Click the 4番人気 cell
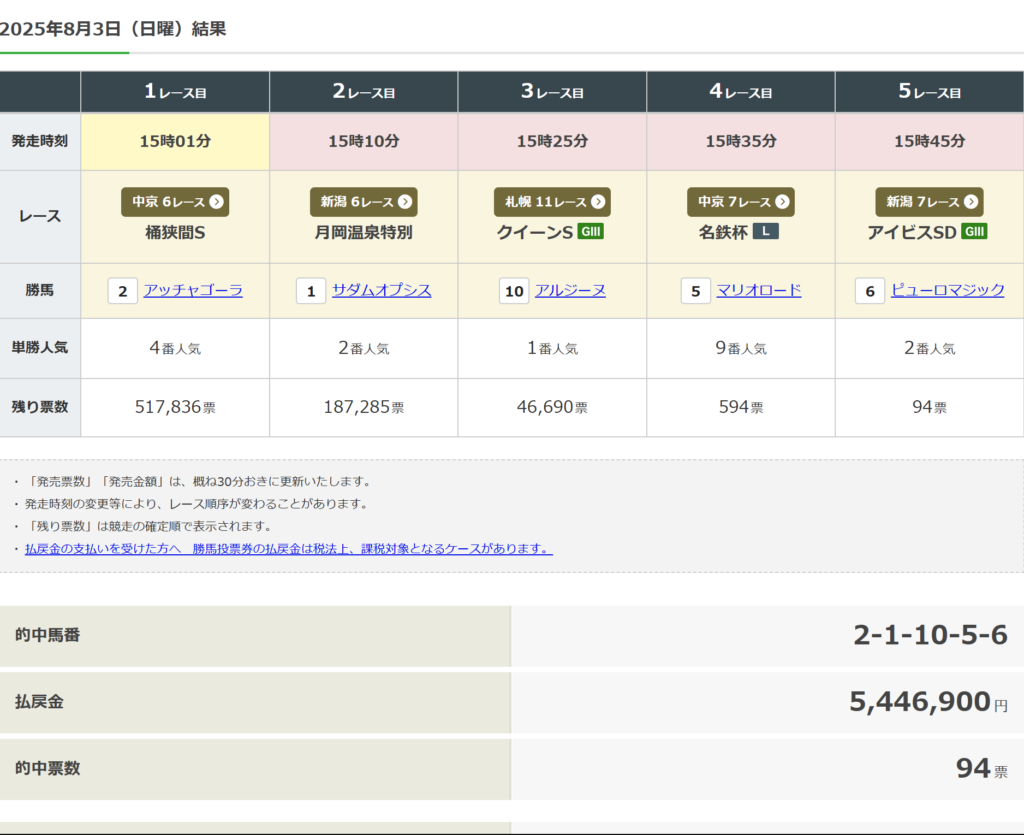Screen dimensions: 1024x835 click(175, 349)
